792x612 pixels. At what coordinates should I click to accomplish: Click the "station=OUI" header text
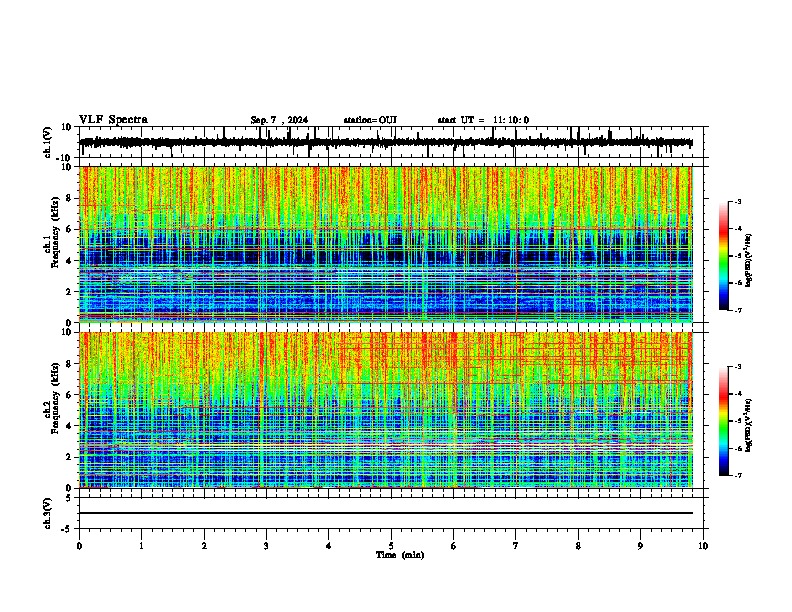click(370, 120)
